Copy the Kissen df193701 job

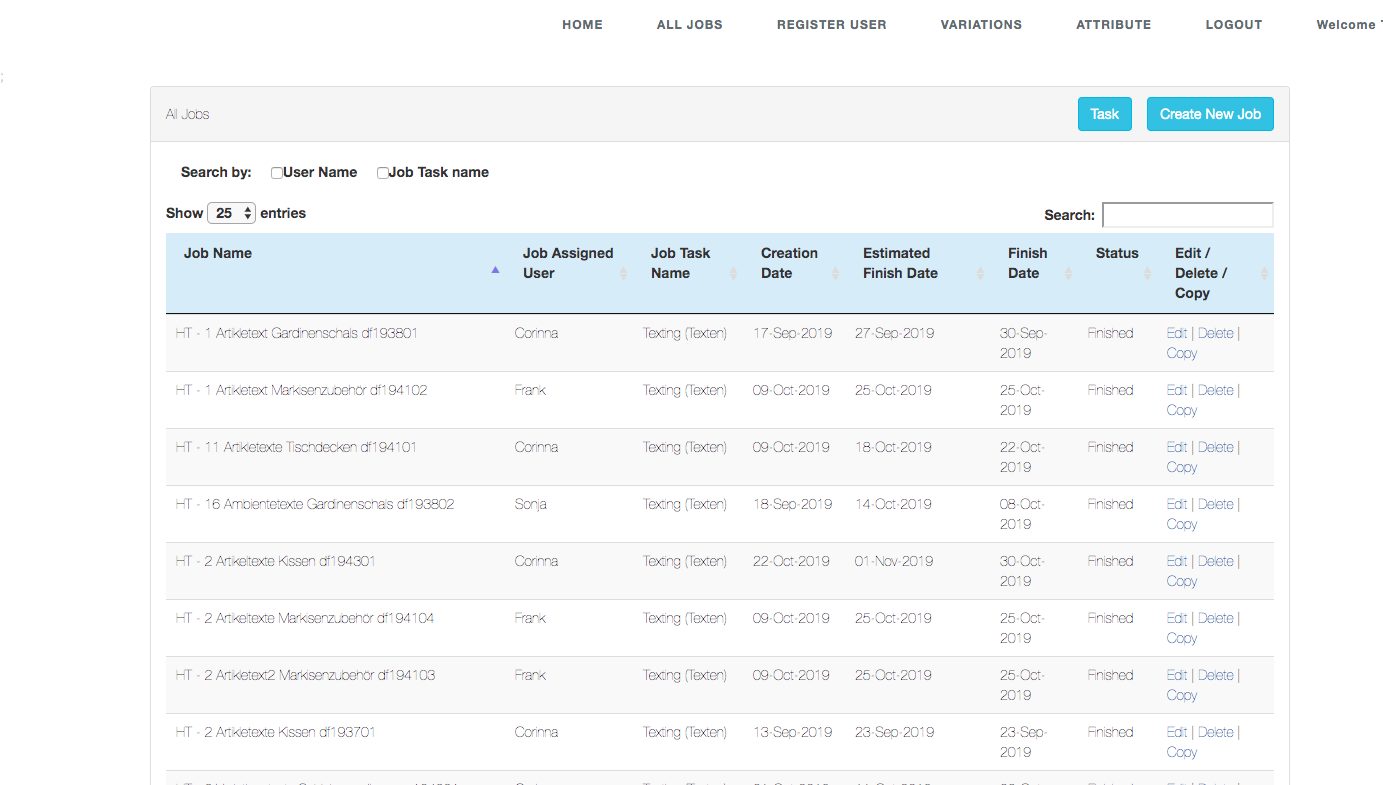tap(1182, 752)
